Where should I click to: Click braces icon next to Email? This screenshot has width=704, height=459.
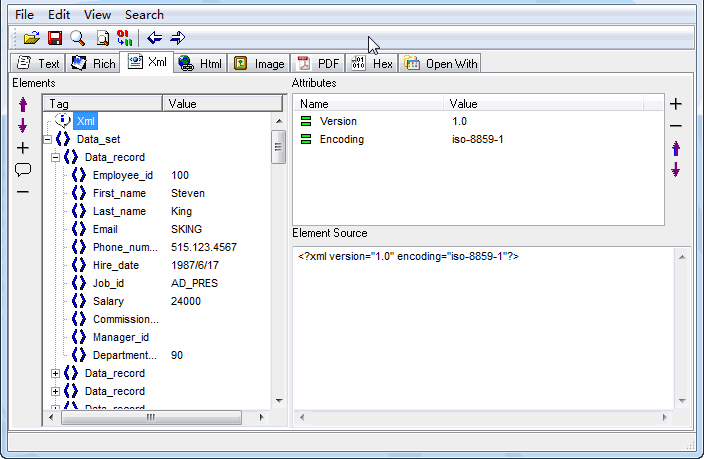point(79,229)
